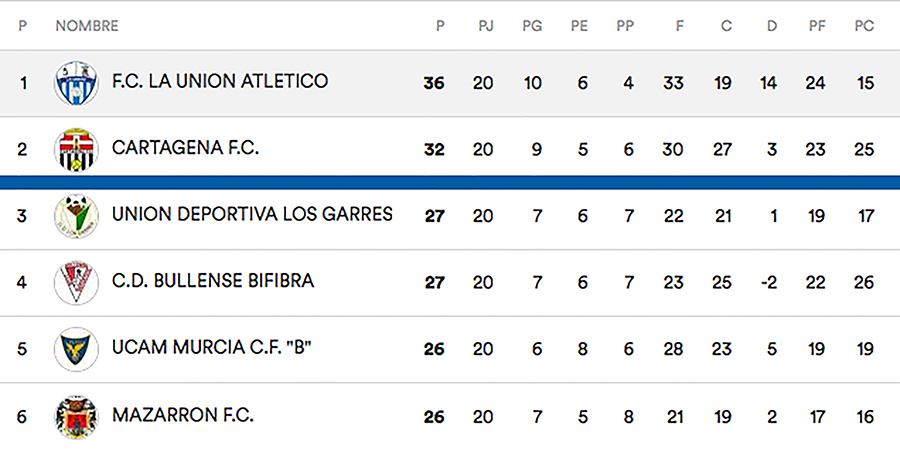Sort by the PG column header
Image resolution: width=900 pixels, height=450 pixels.
pyautogui.click(x=532, y=26)
